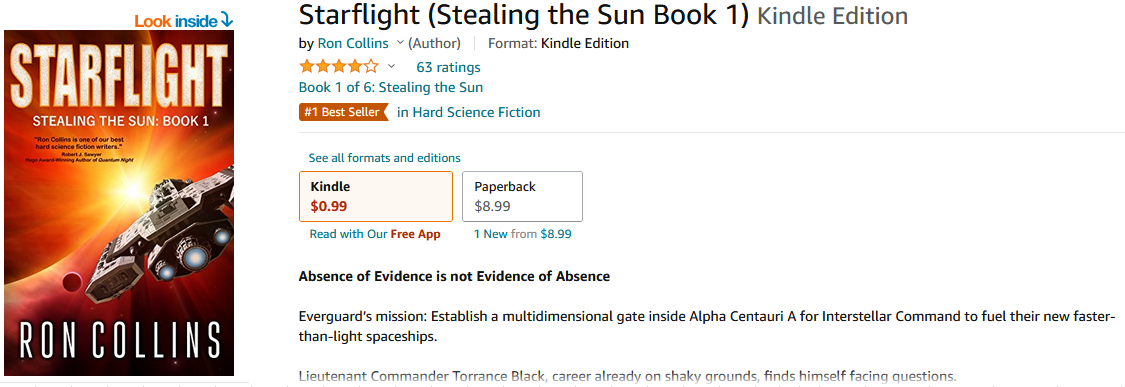Open the Starflight book cover image
This screenshot has height=387, width=1125.
pyautogui.click(x=119, y=202)
